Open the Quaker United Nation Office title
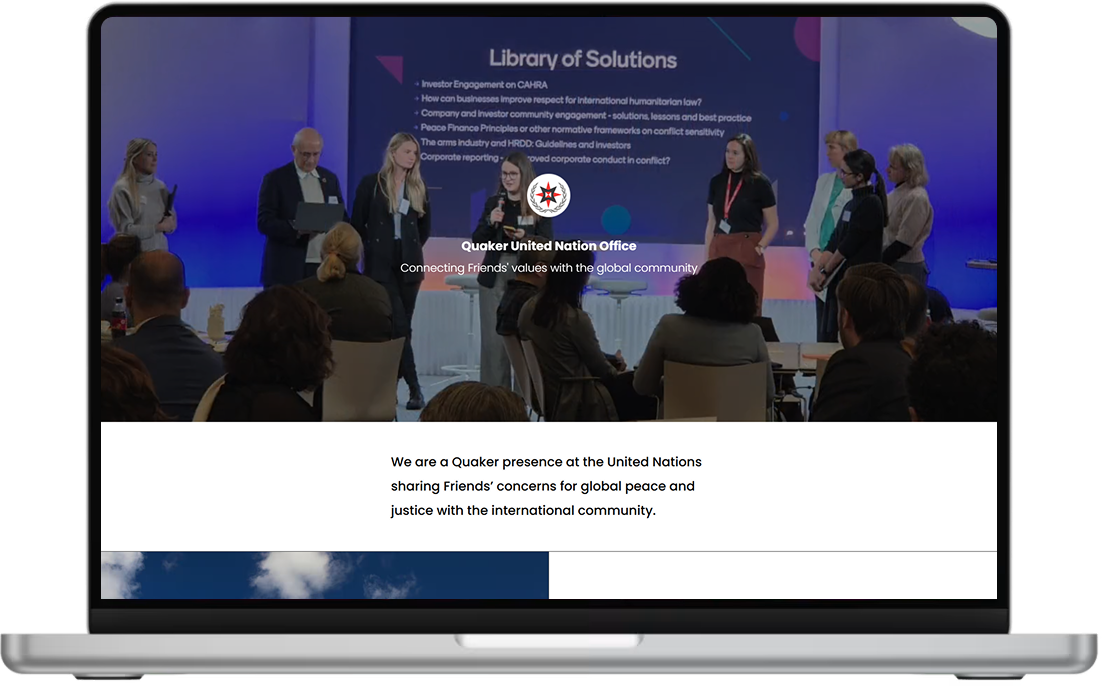1102x686 pixels. 548,246
